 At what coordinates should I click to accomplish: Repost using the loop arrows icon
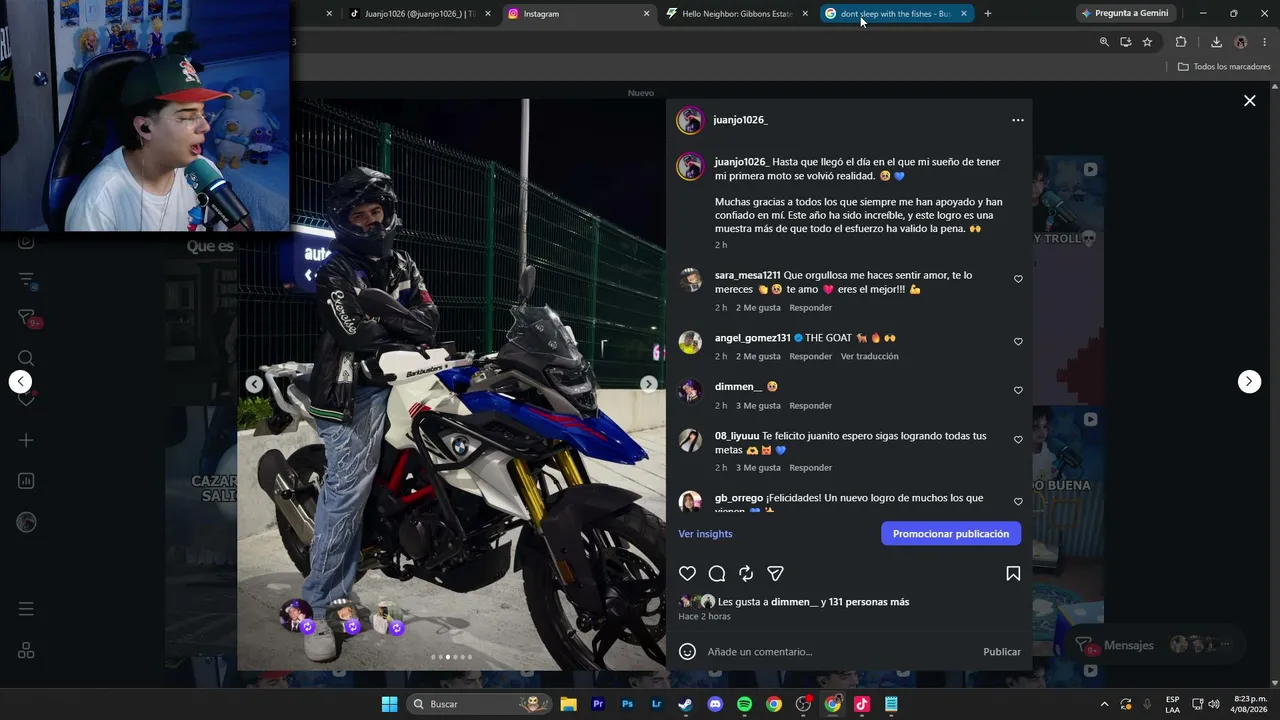coord(746,573)
